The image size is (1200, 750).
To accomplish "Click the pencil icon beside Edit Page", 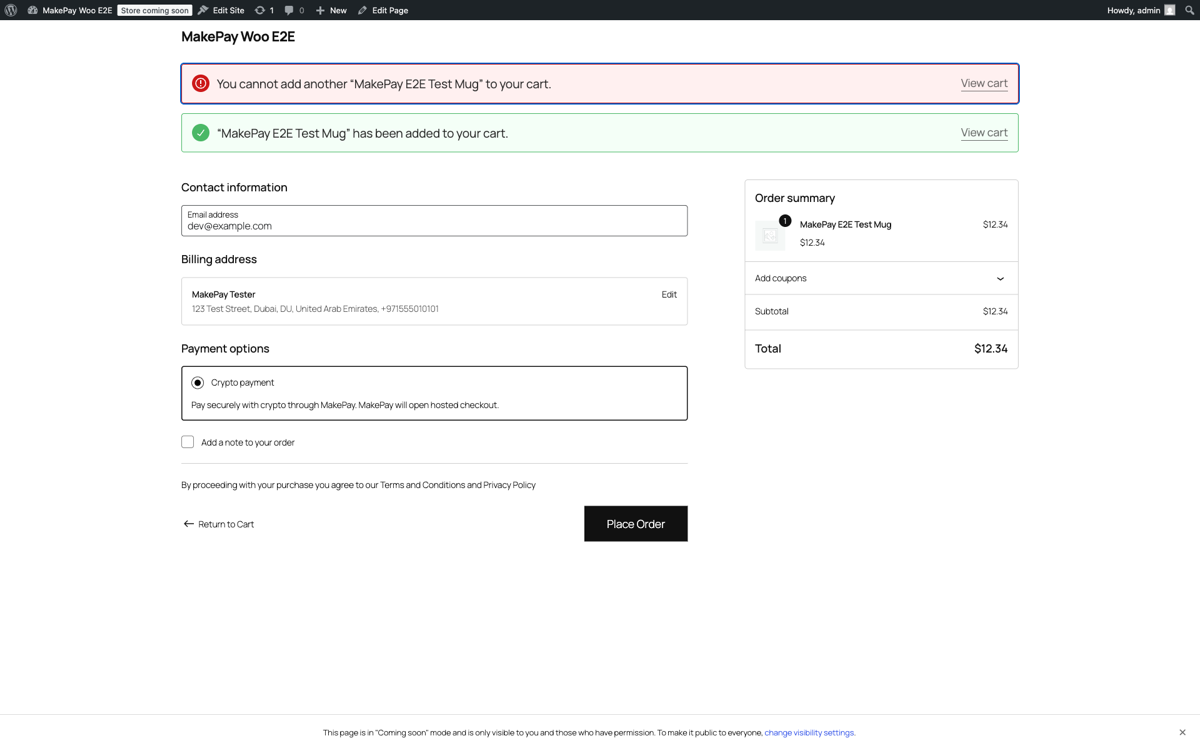I will pyautogui.click(x=362, y=10).
